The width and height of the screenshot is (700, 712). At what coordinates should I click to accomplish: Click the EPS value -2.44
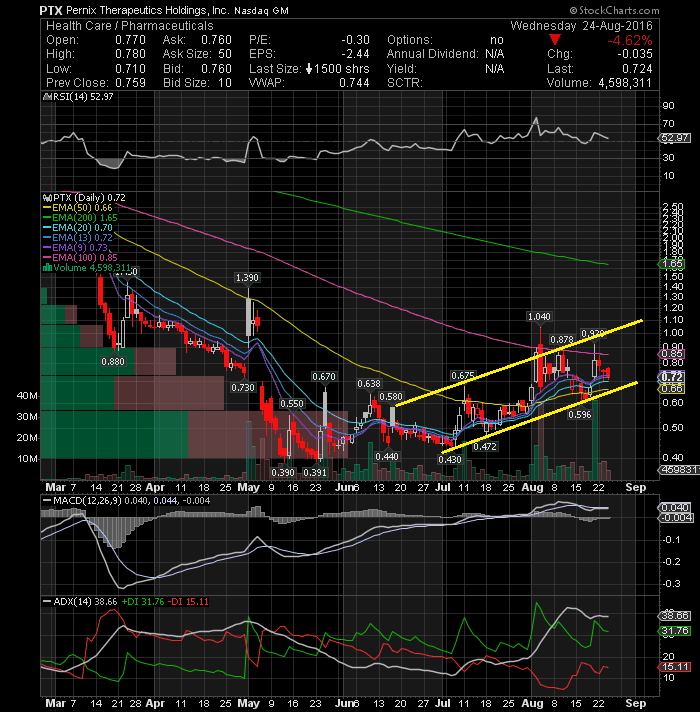[355, 54]
